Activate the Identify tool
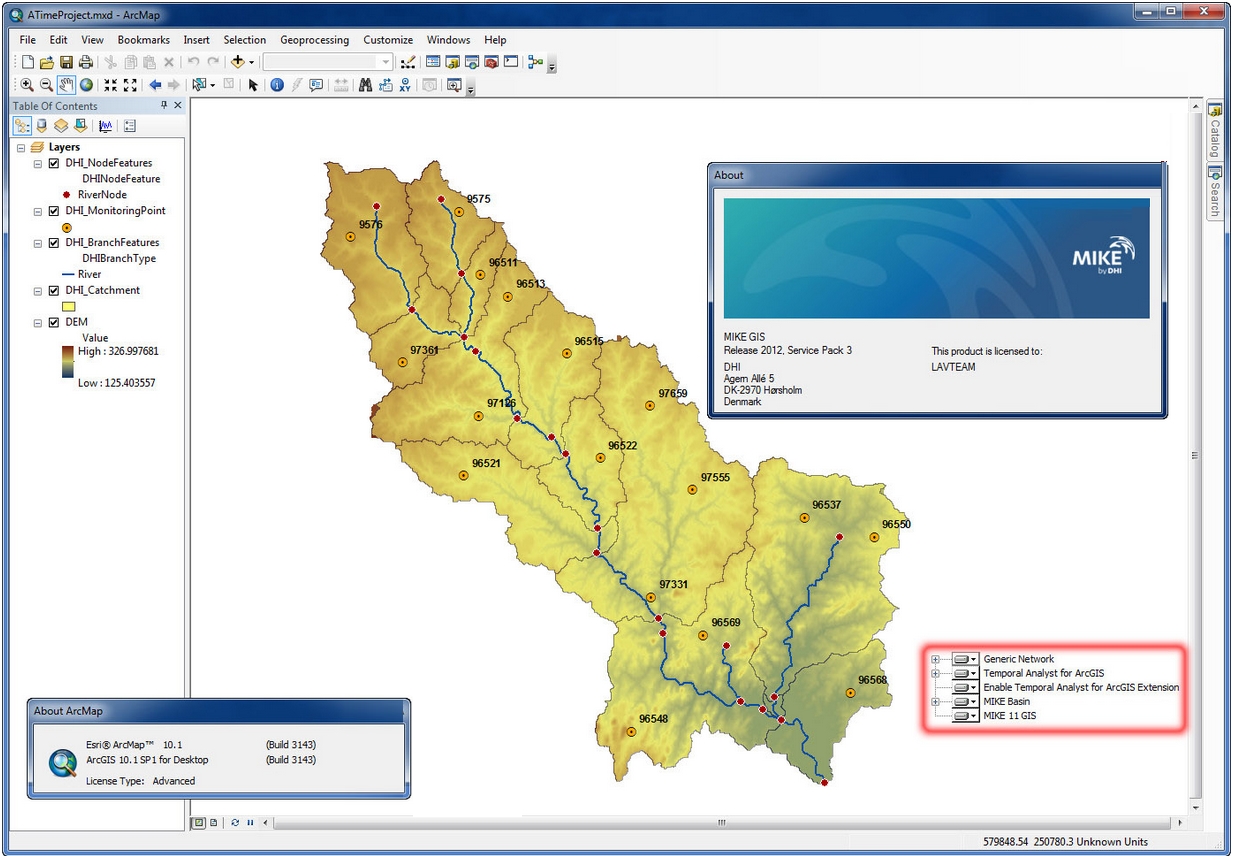The height and width of the screenshot is (856, 1233). (x=277, y=85)
